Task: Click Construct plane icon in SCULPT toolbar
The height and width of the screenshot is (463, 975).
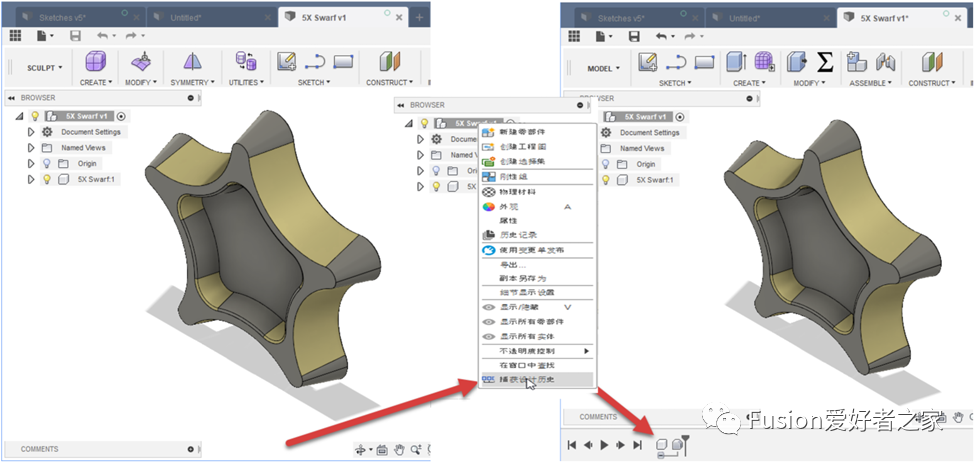Action: pos(390,62)
